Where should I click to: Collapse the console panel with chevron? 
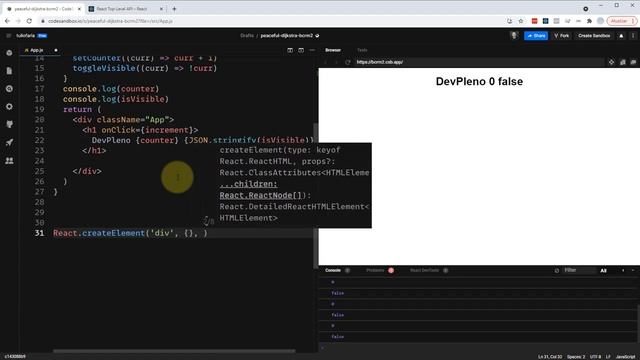click(x=623, y=270)
